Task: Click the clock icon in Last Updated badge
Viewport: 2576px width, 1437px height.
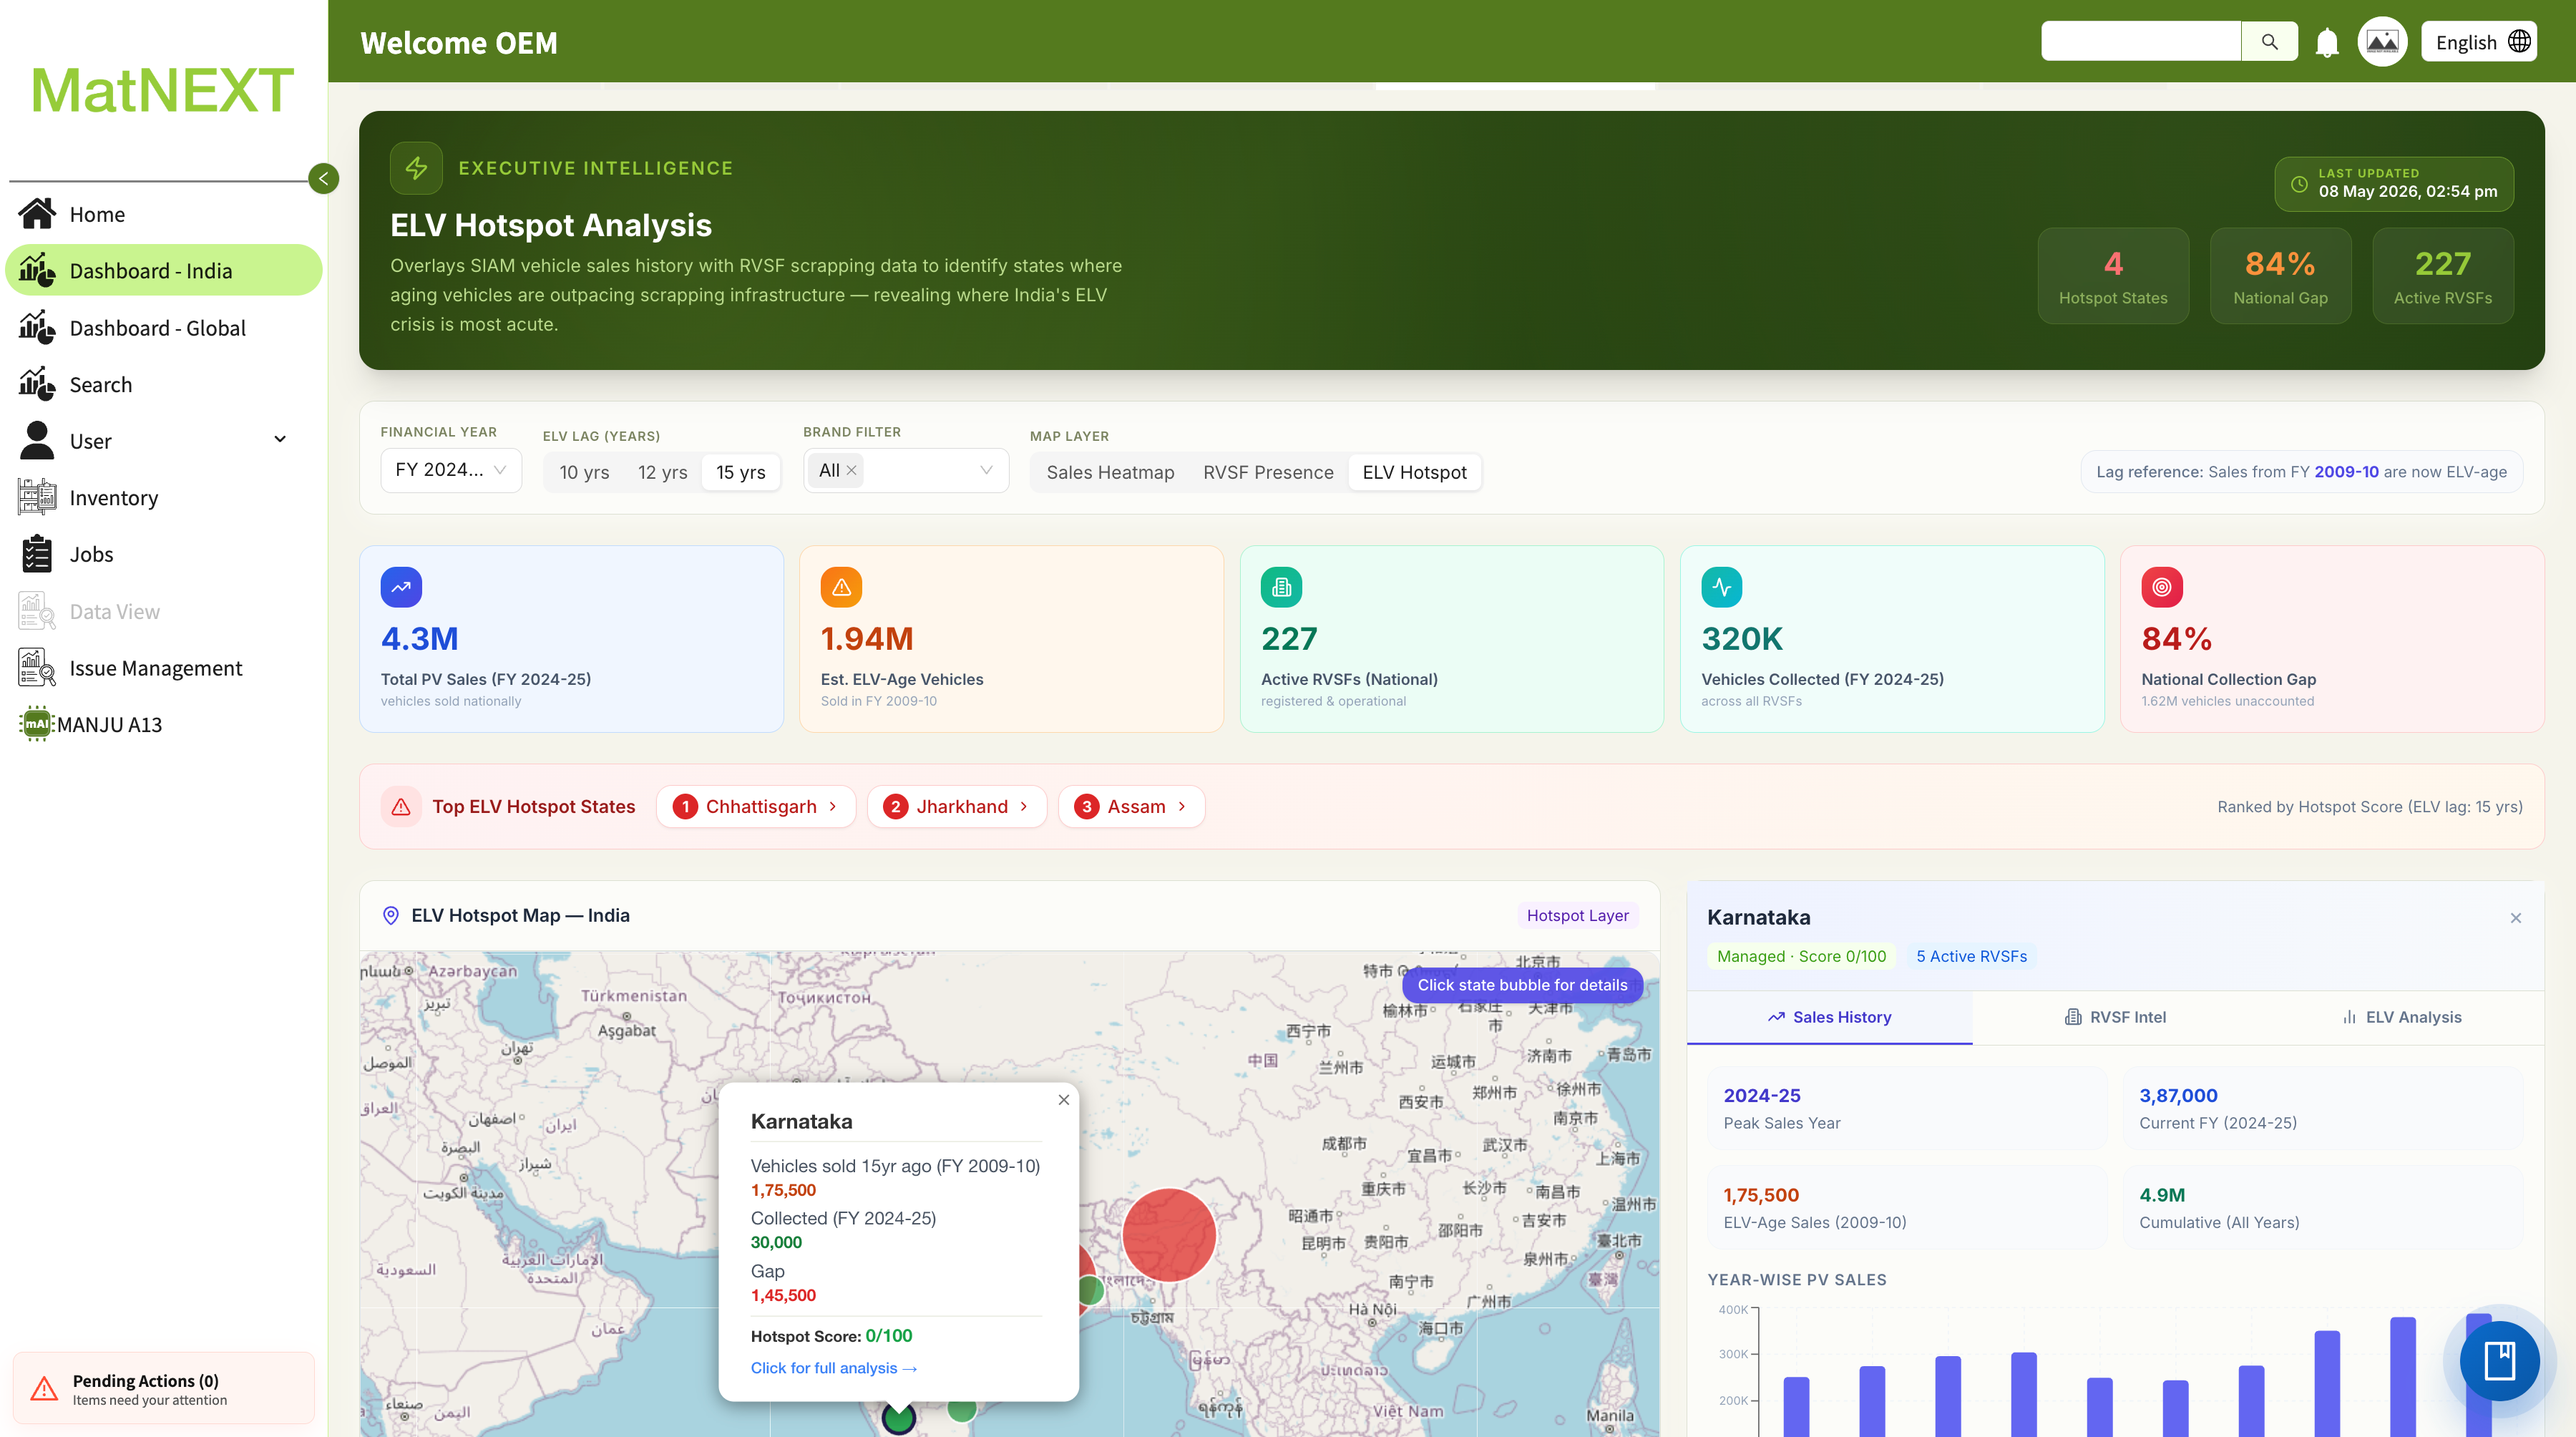Action: coord(2299,184)
